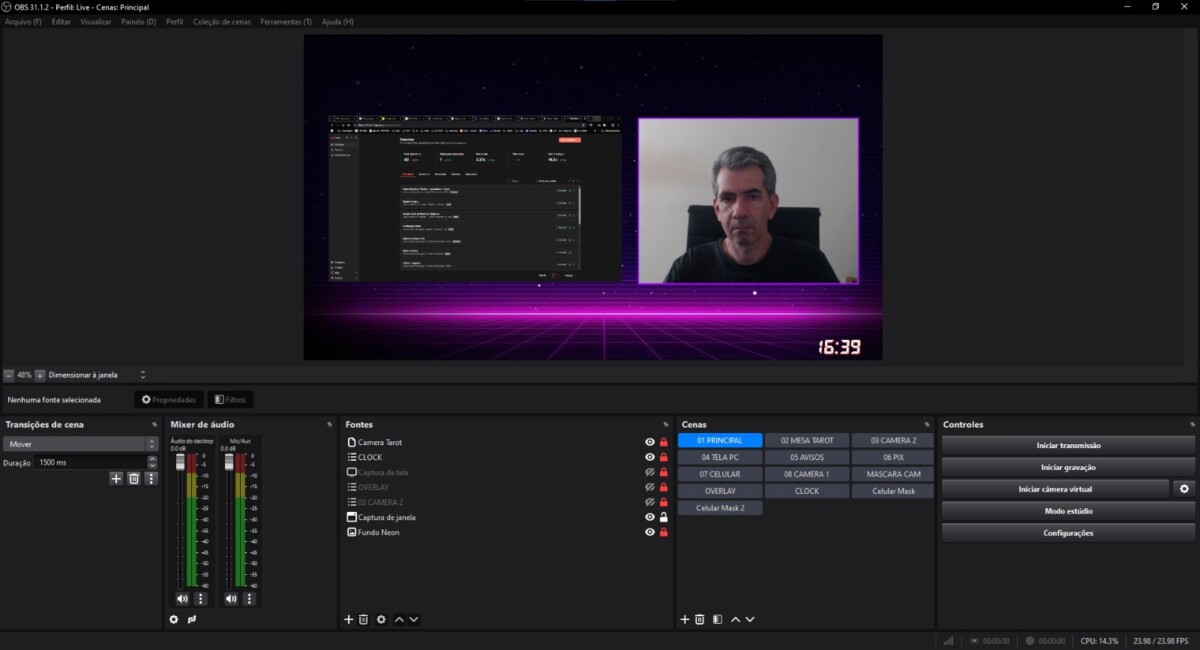Open source properties gear in Fontes toolbar
Screen dimensions: 1200x650
(381, 620)
